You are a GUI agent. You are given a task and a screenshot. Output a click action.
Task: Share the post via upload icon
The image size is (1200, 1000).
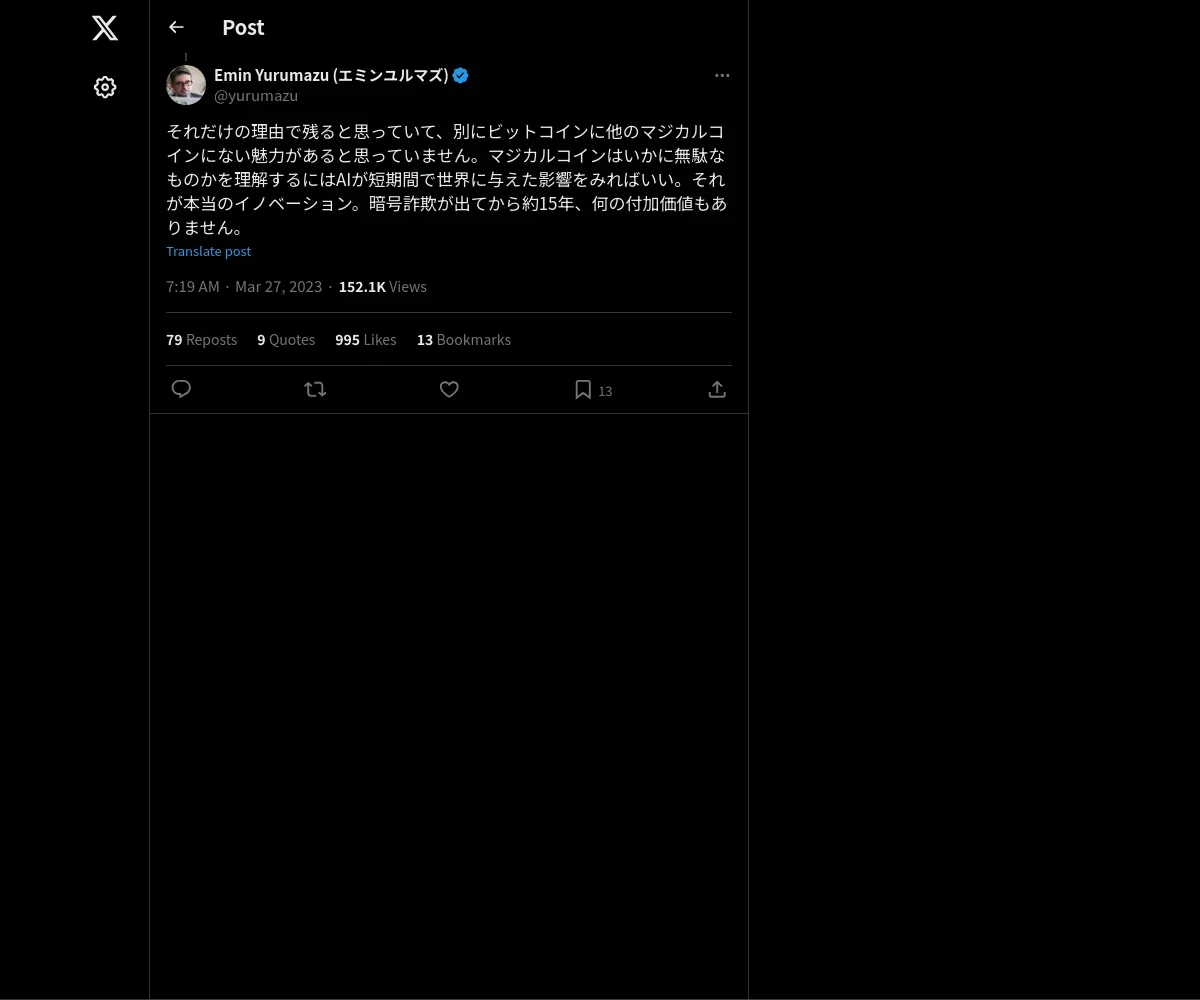point(717,389)
